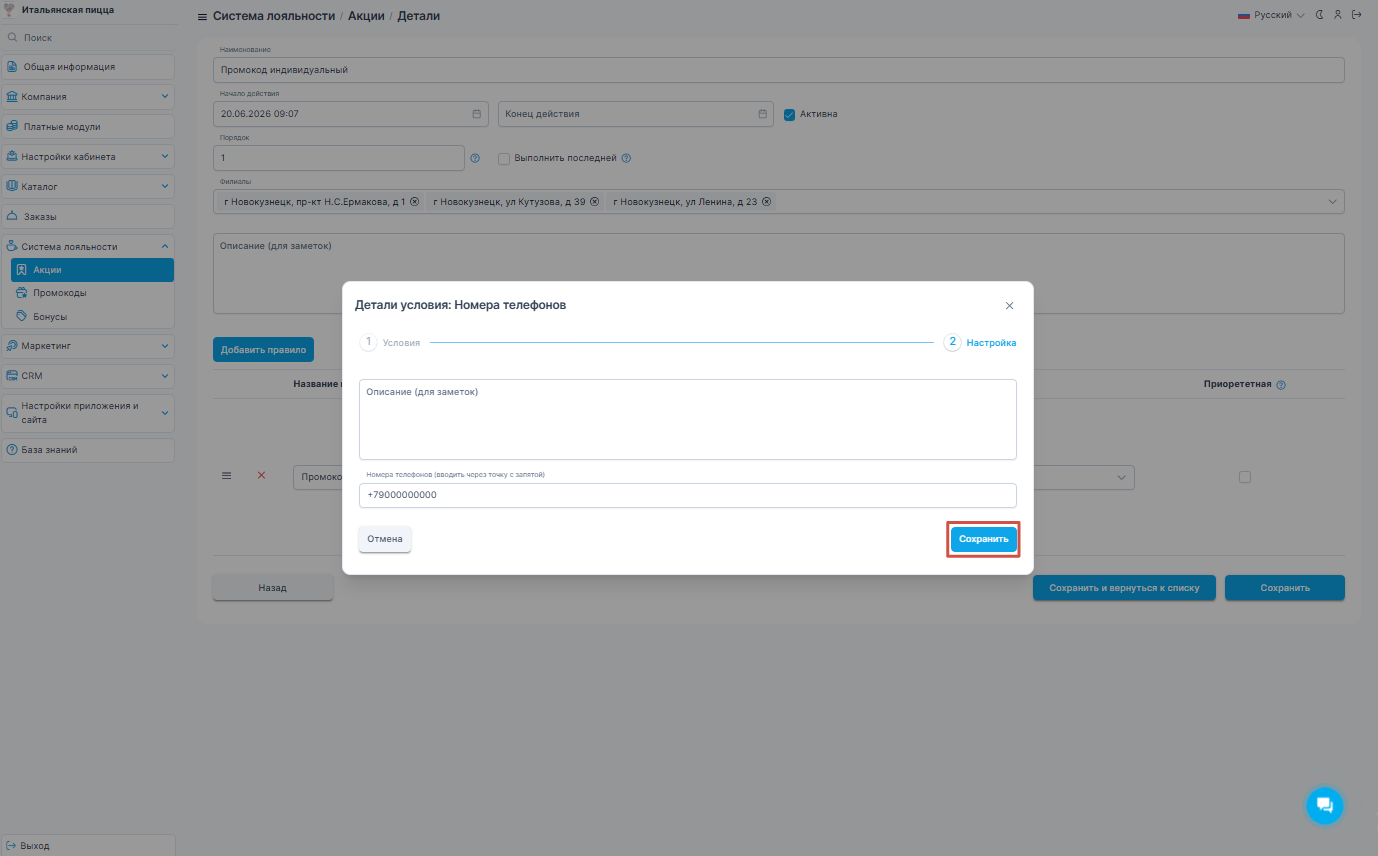Screen dimensions: 1378x856
Task: Enable the Выполнить последней checkbox
Action: click(x=504, y=158)
